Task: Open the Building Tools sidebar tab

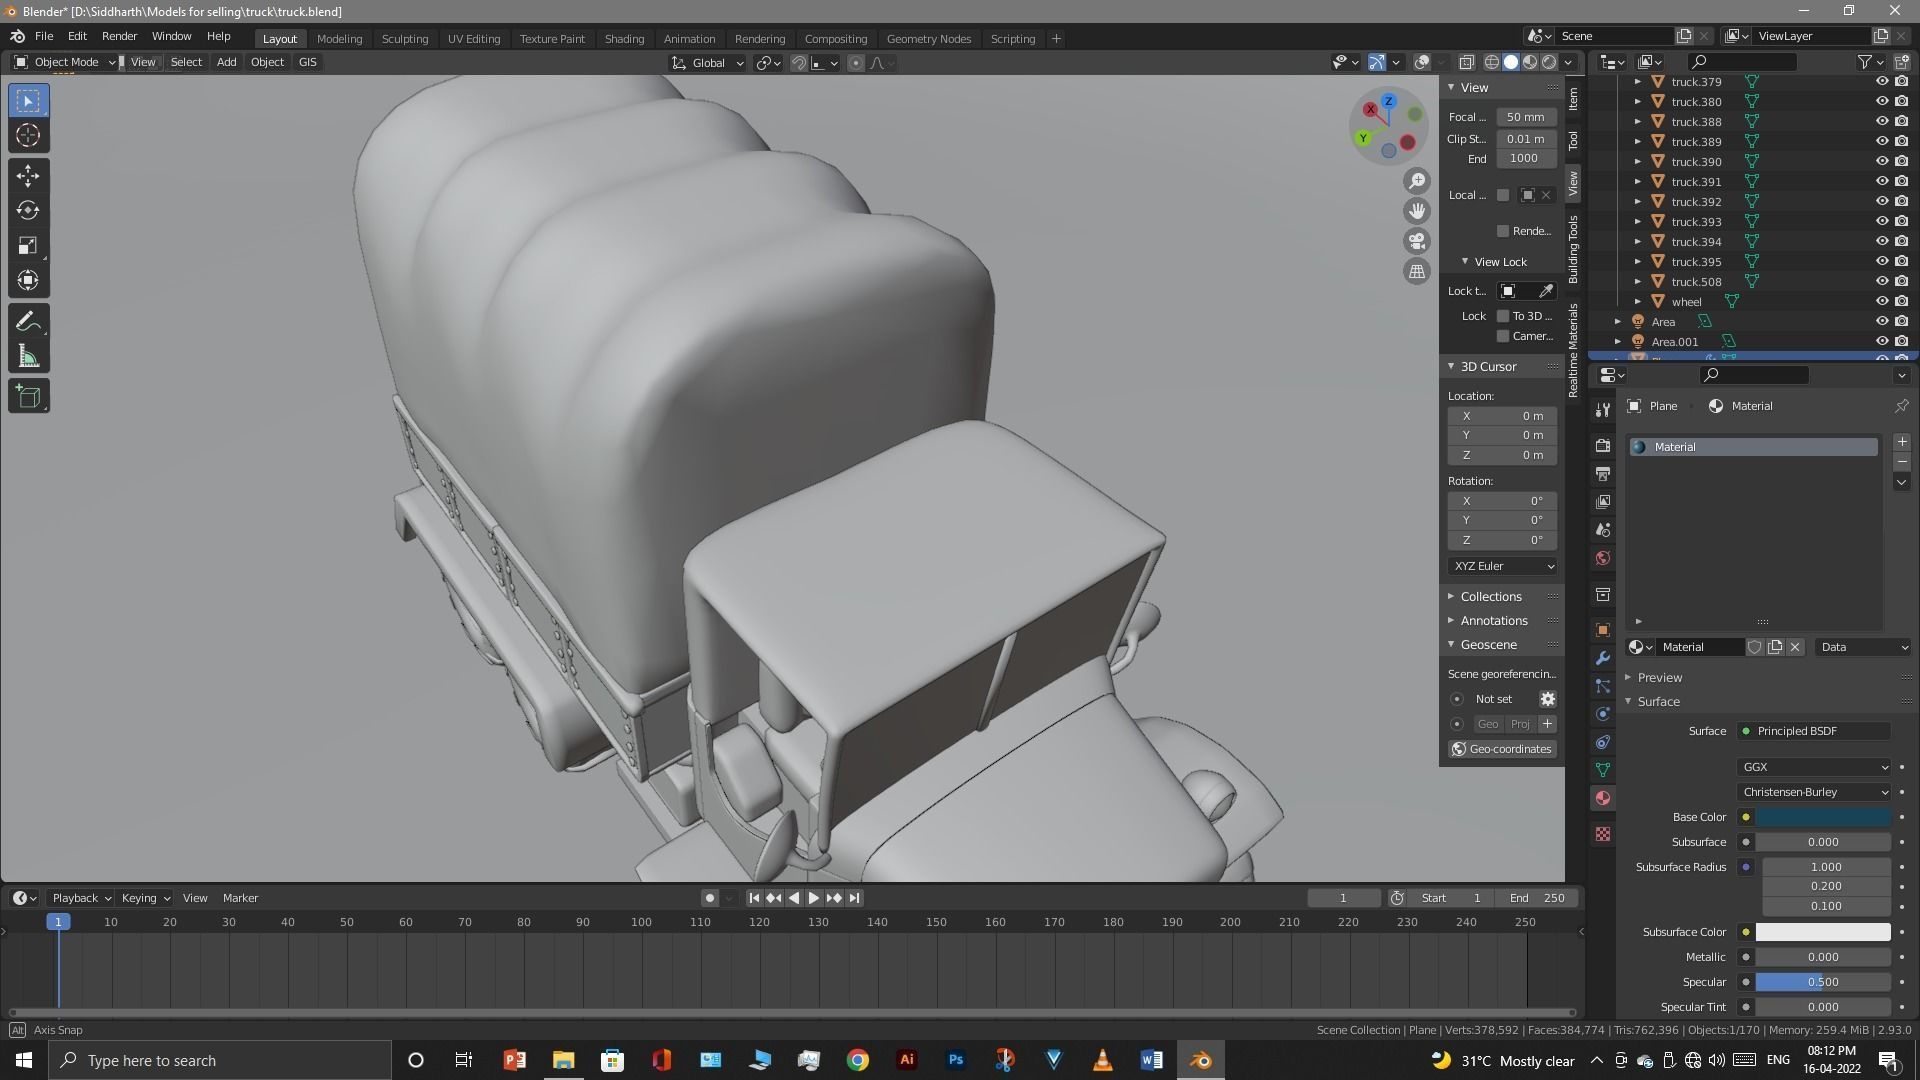Action: (1573, 249)
